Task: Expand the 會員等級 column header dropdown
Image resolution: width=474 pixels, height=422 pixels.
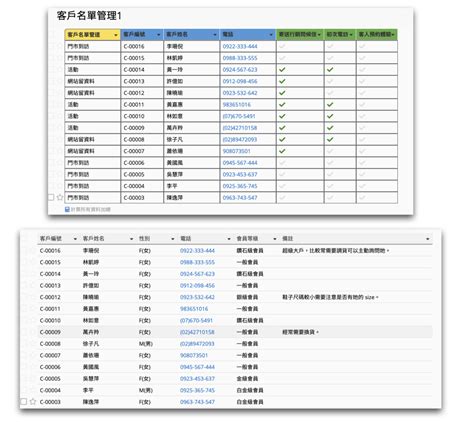Action: [275, 239]
